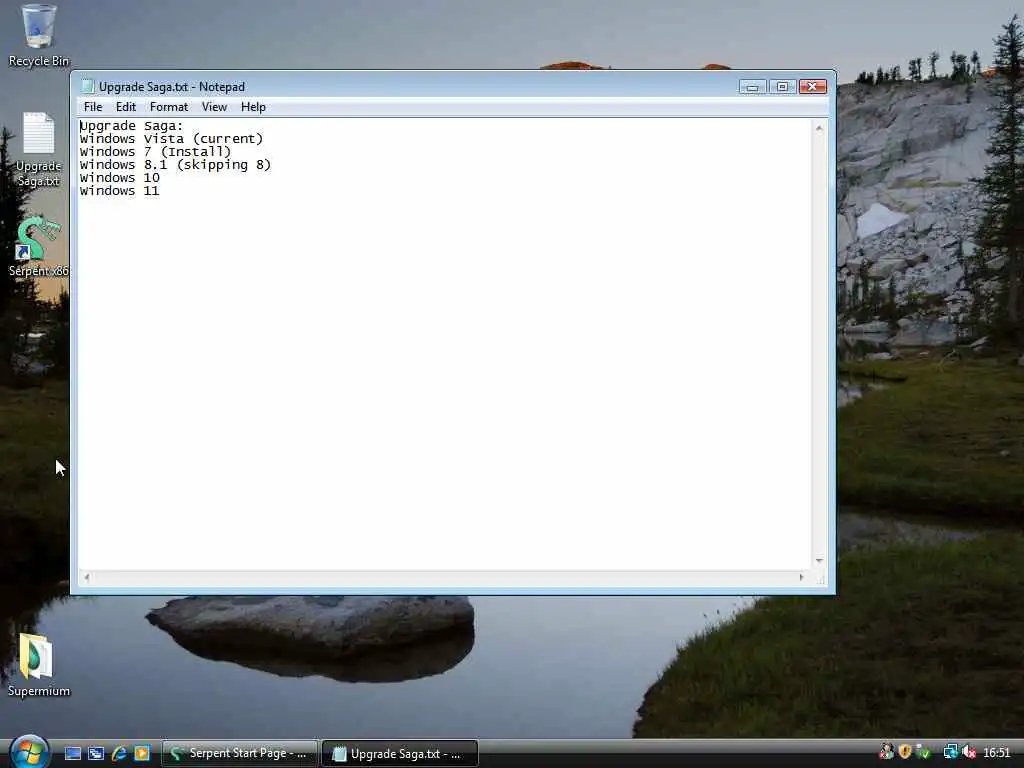The width and height of the screenshot is (1024, 768).
Task: Click the 'Windows 10' line
Action: tap(120, 178)
